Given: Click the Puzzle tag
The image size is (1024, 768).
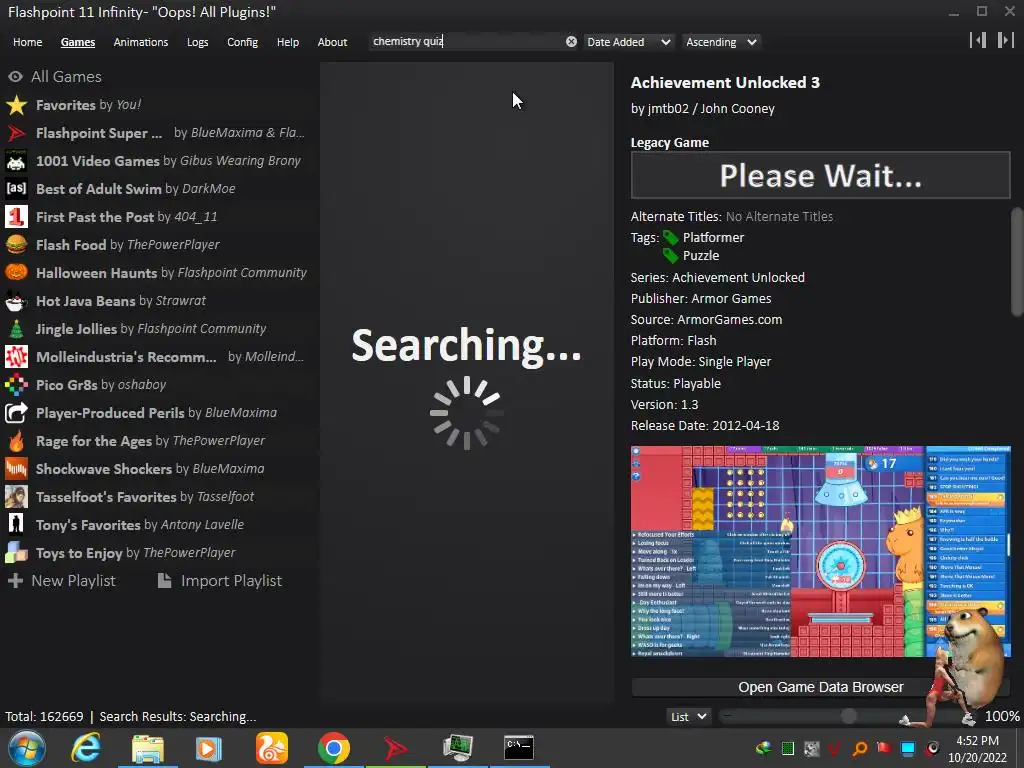Looking at the screenshot, I should pyautogui.click(x=701, y=255).
